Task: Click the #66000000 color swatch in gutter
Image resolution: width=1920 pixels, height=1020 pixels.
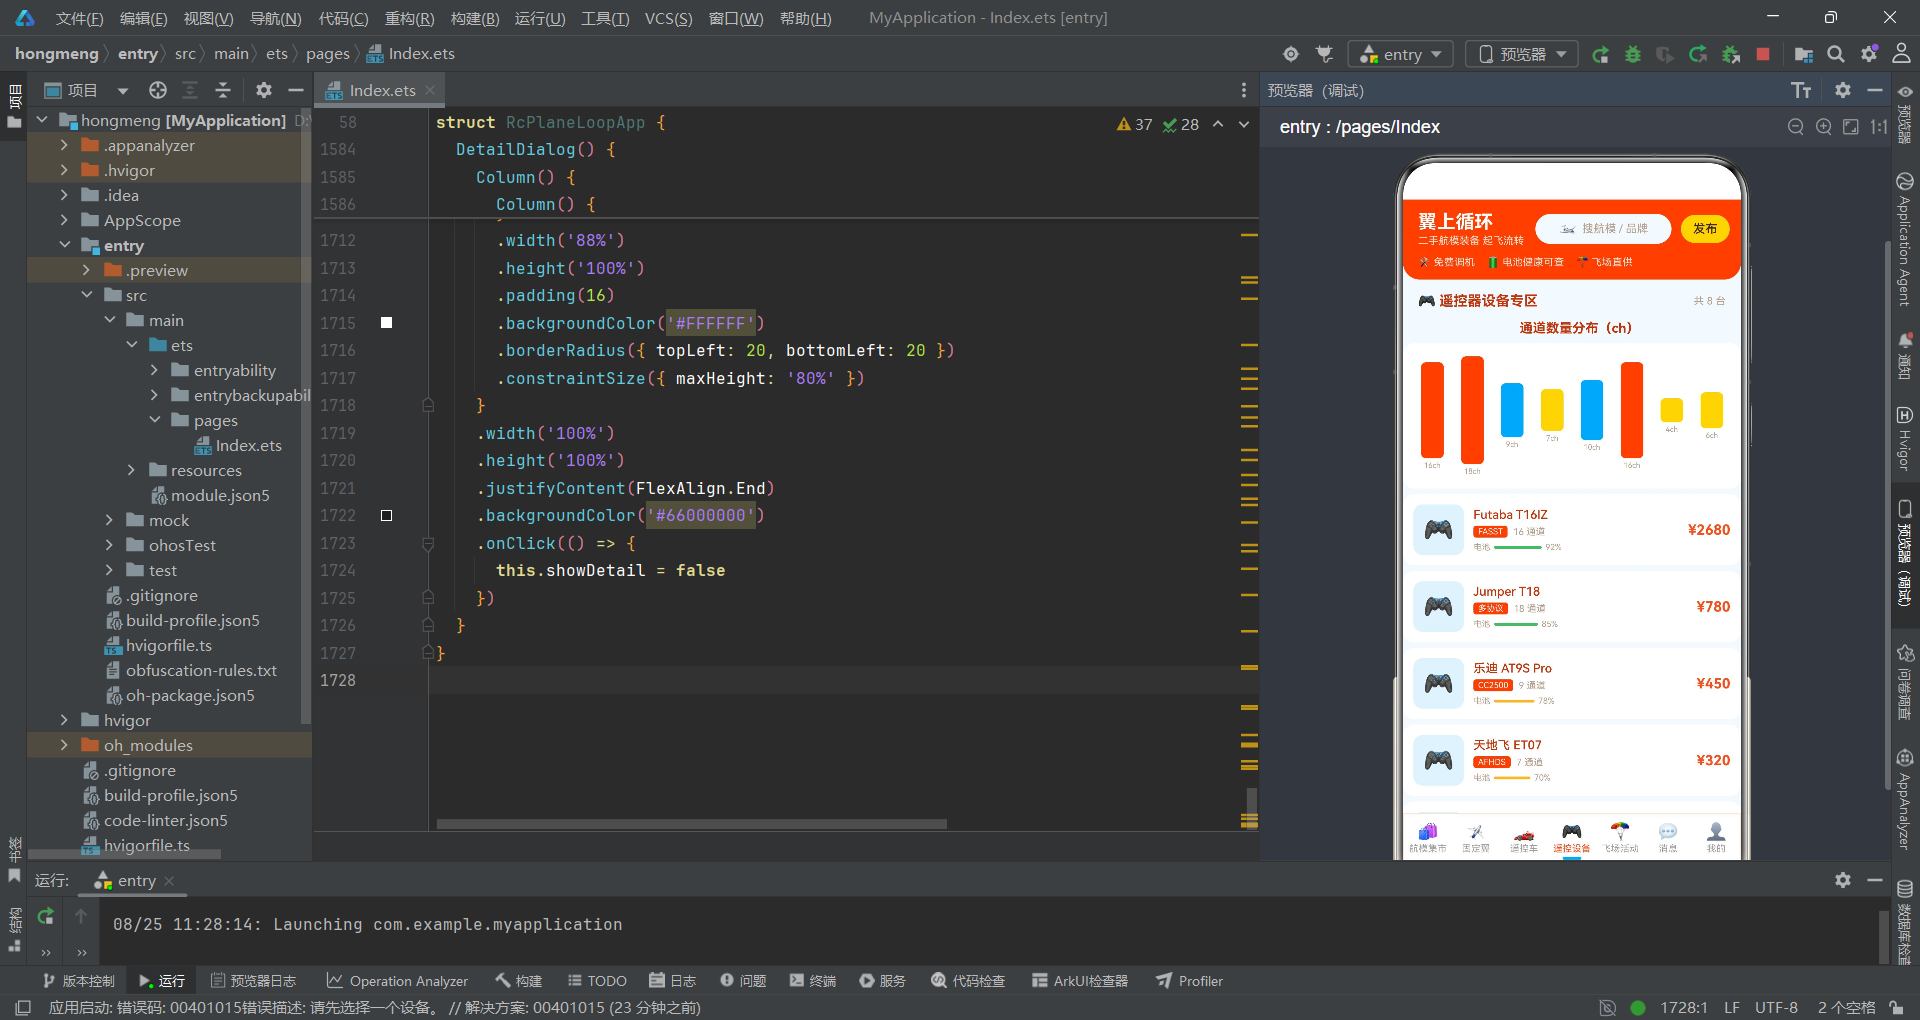Action: coord(387,516)
